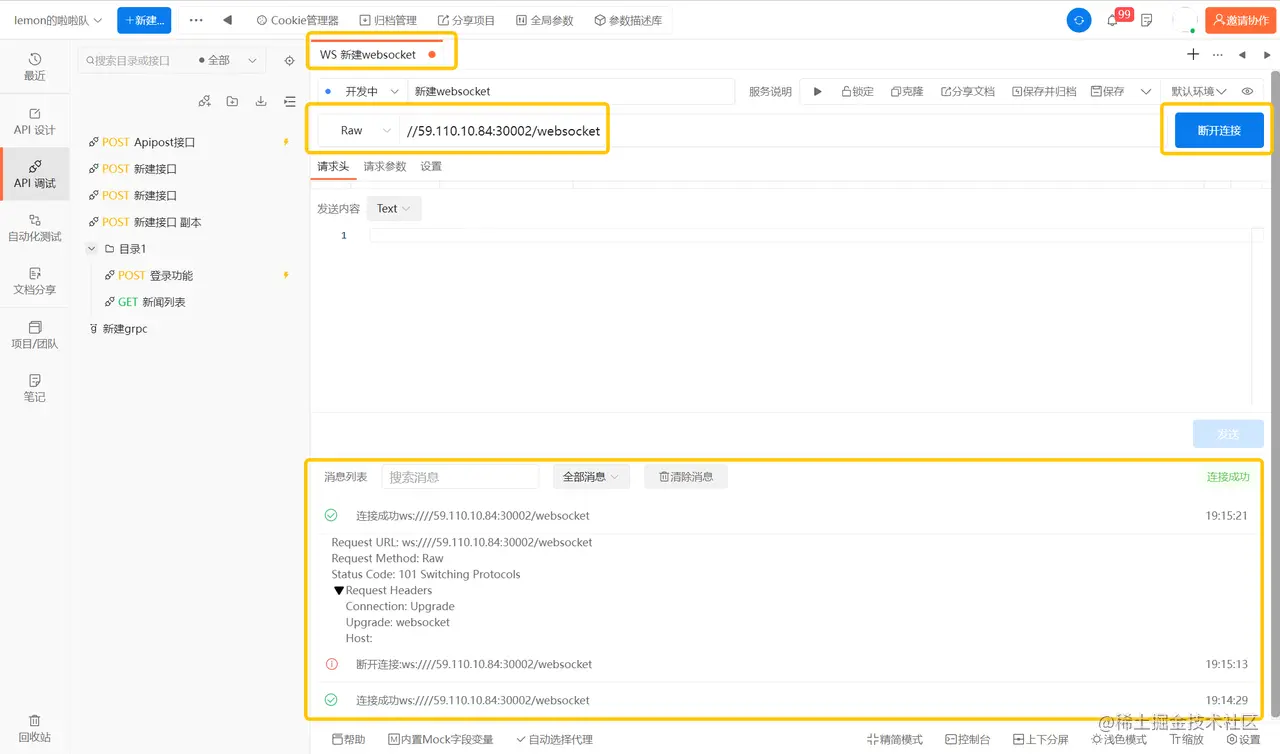Click the 锁定 lock button
This screenshot has height=754, width=1280.
[857, 91]
